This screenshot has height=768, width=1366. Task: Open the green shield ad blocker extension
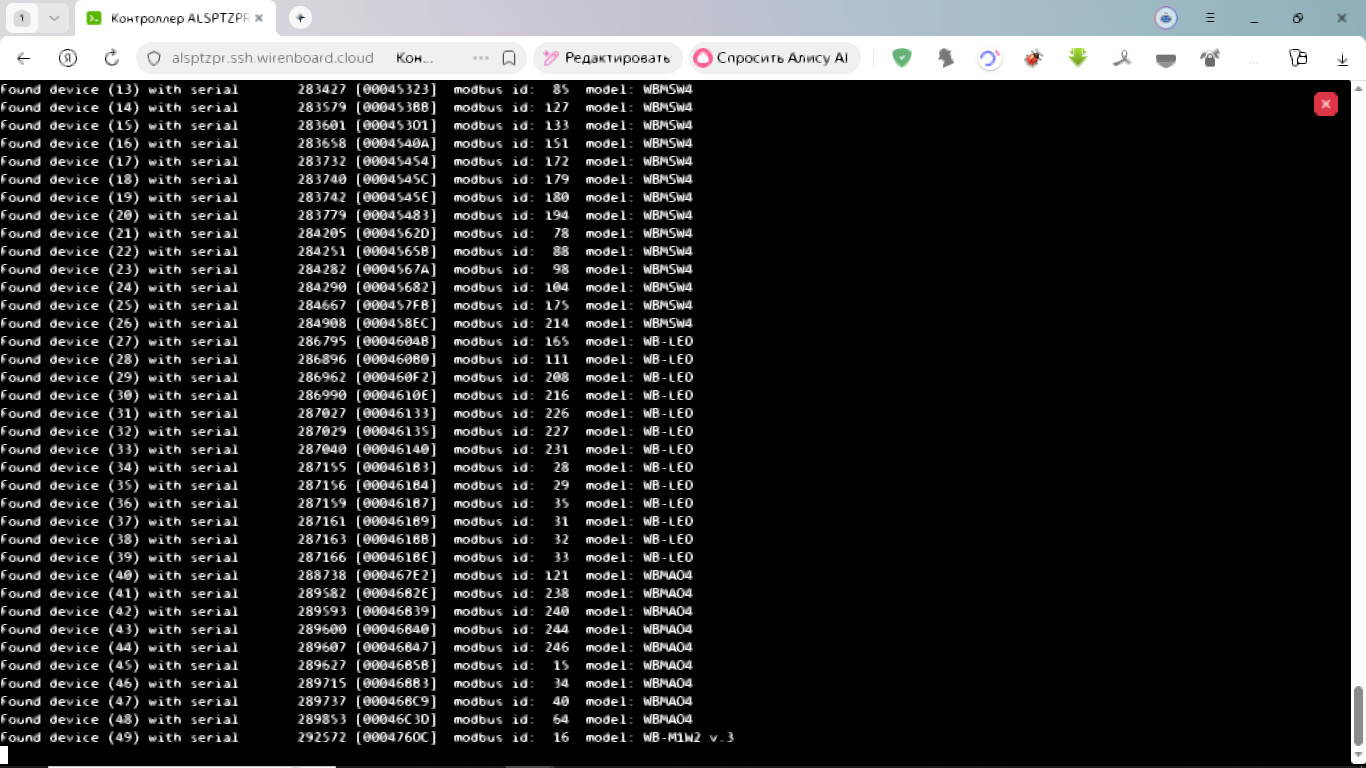pos(902,58)
